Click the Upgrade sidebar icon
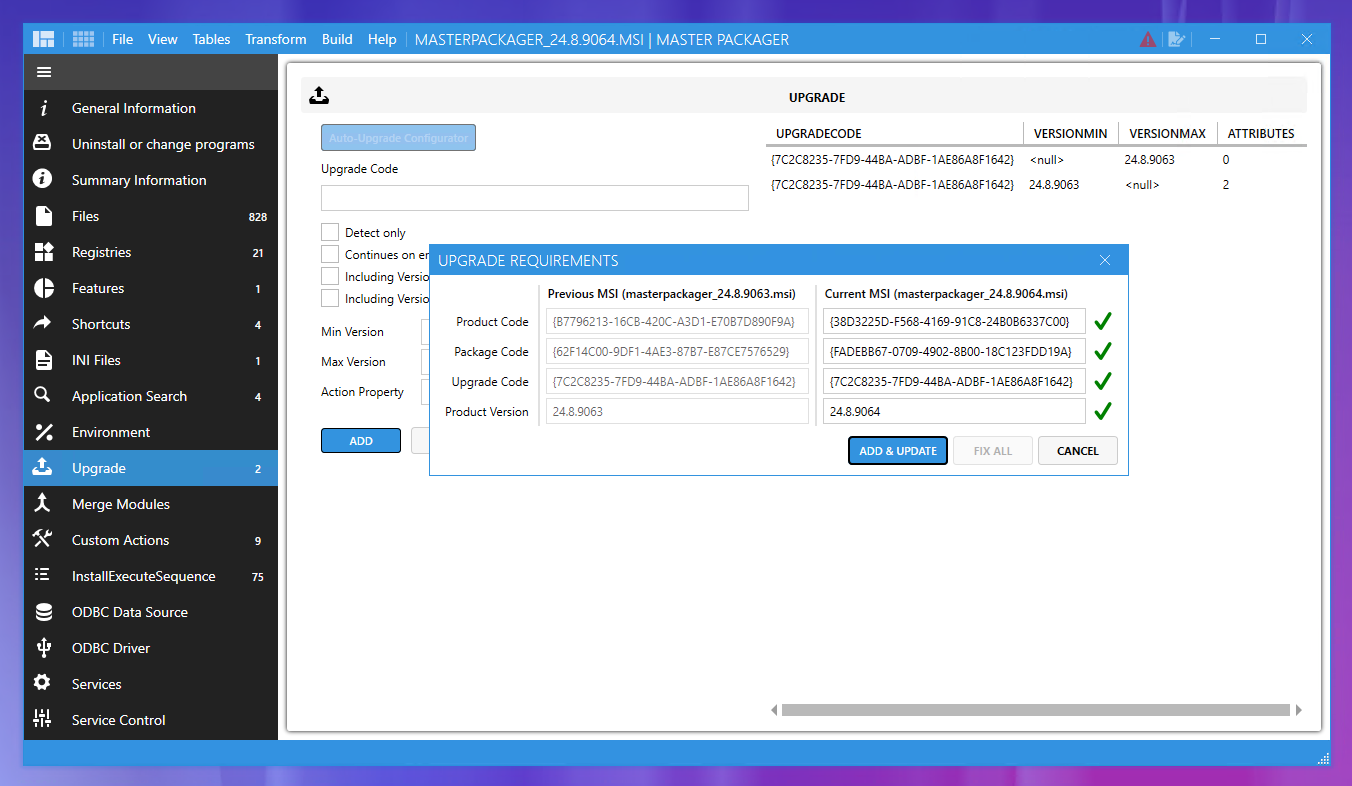The image size is (1352, 786). click(43, 468)
